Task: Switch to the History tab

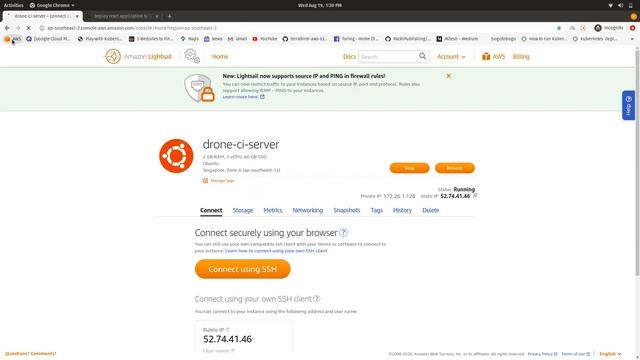Action: tap(402, 210)
